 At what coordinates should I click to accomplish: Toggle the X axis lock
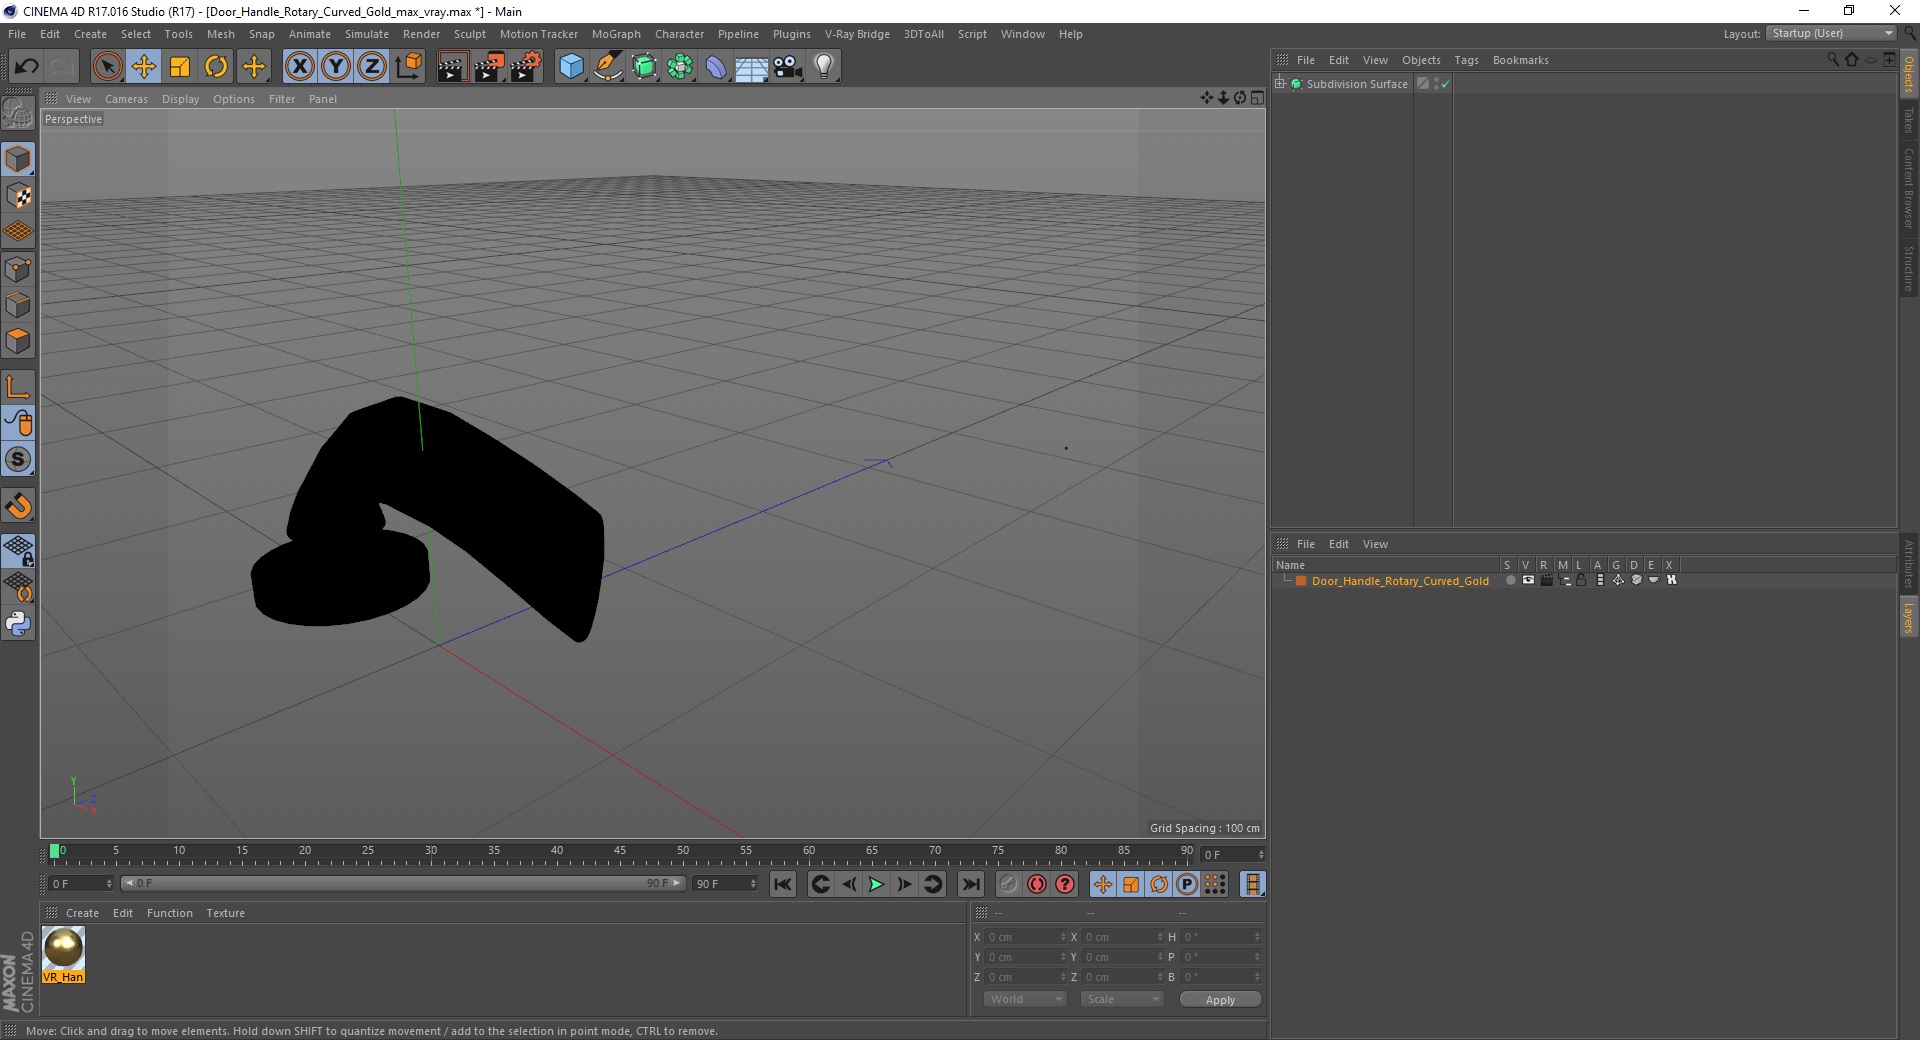[x=299, y=67]
